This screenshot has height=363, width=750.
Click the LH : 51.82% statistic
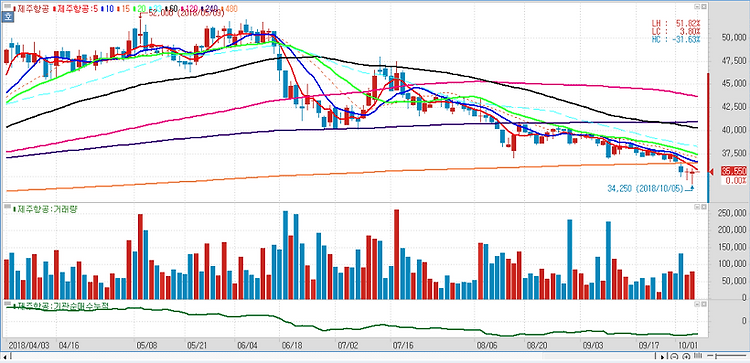[676, 23]
